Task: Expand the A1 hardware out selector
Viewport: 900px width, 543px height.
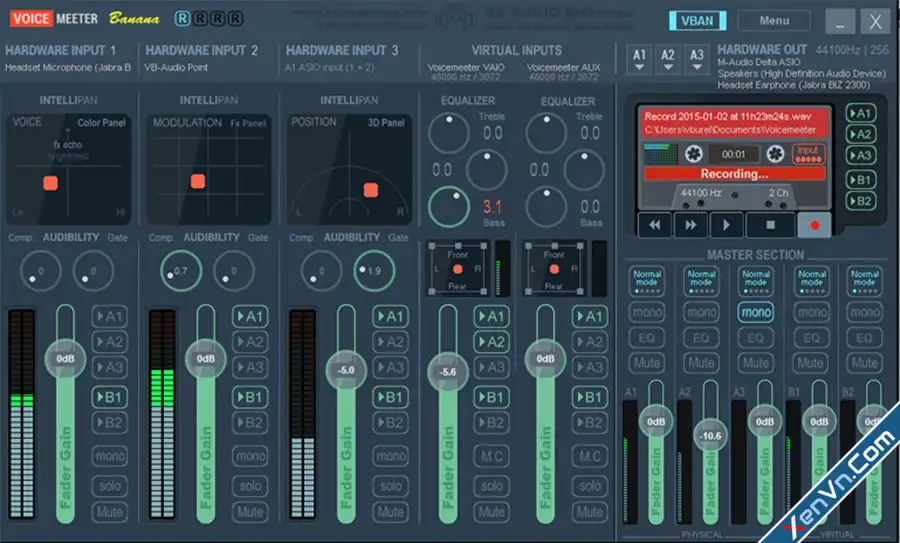Action: point(639,60)
